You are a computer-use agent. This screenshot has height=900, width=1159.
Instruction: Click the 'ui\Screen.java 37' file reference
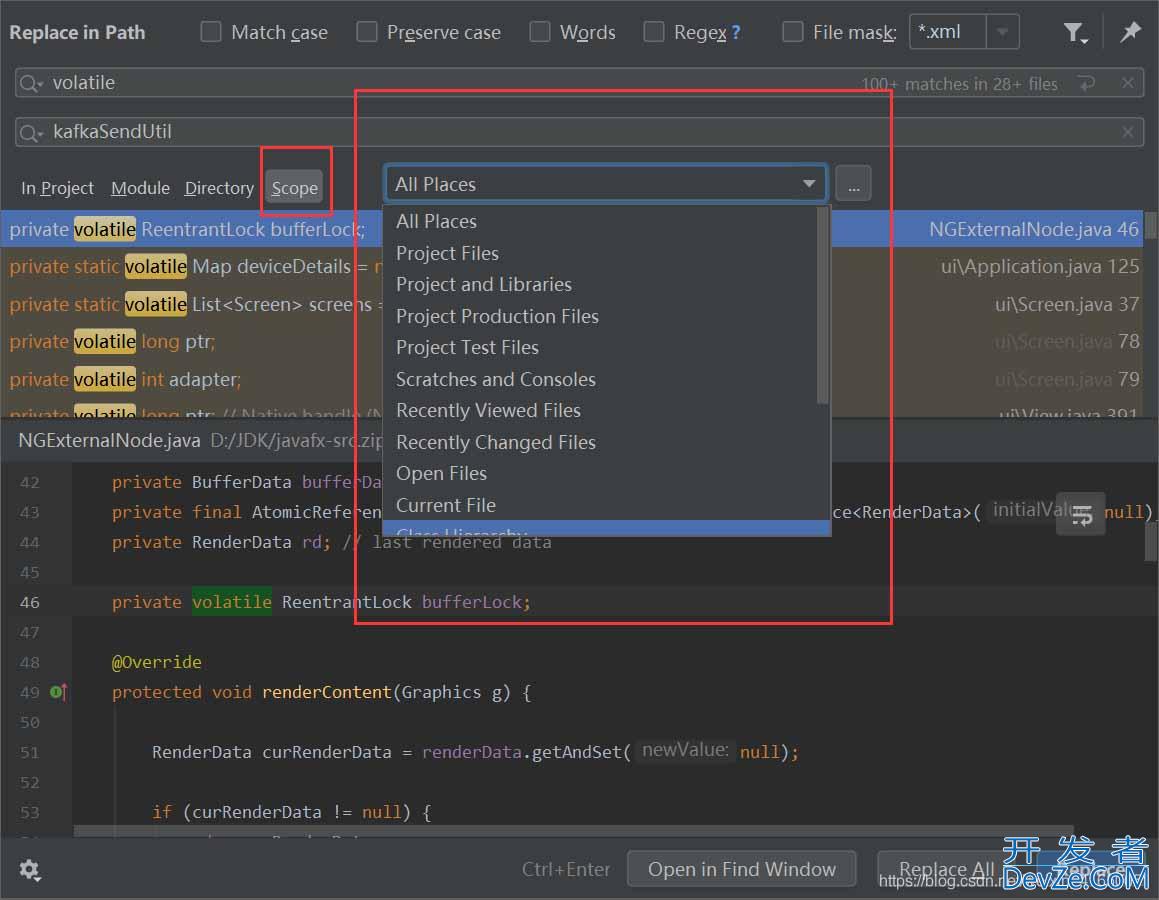(x=1067, y=304)
